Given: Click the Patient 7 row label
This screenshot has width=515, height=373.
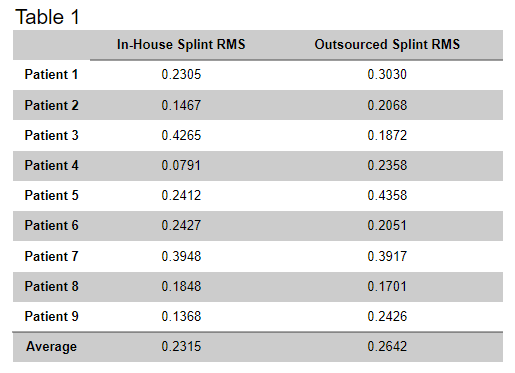Looking at the screenshot, I should pos(51,256).
